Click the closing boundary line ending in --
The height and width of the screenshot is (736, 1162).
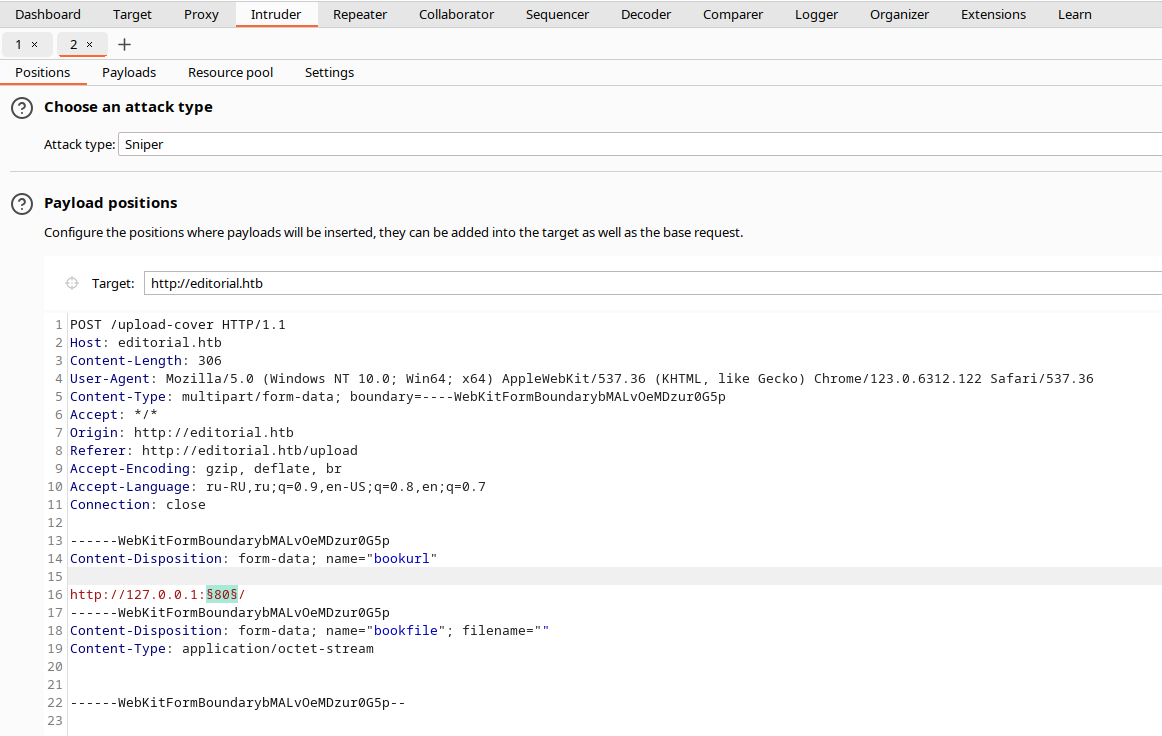point(237,703)
